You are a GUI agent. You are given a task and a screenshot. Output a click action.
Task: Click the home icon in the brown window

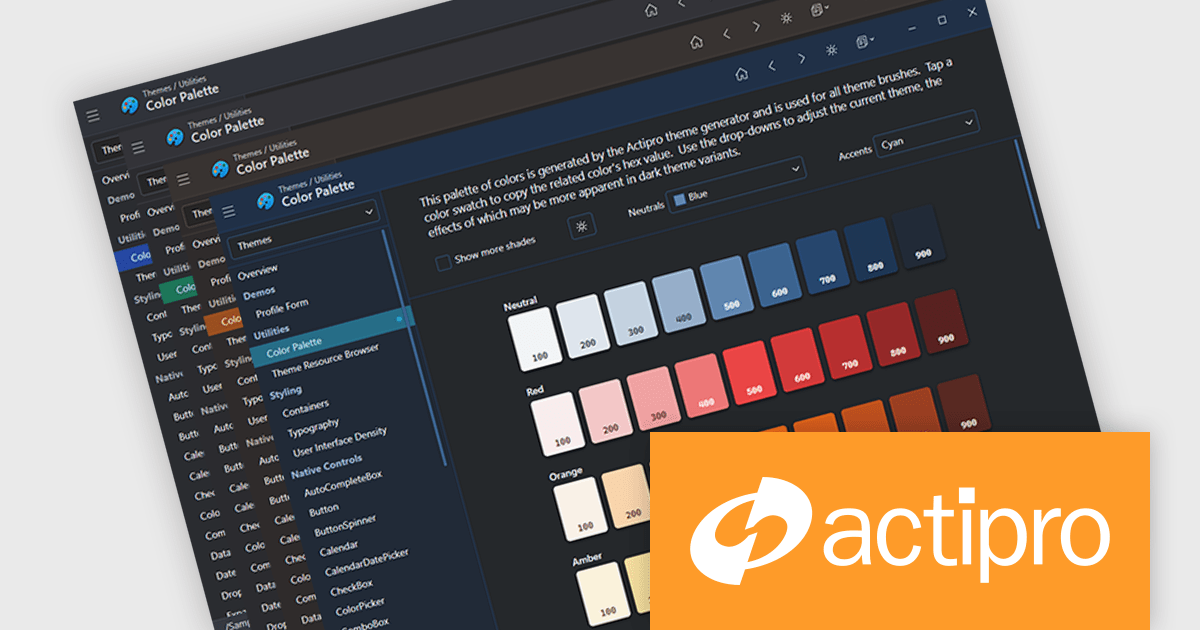click(x=696, y=42)
